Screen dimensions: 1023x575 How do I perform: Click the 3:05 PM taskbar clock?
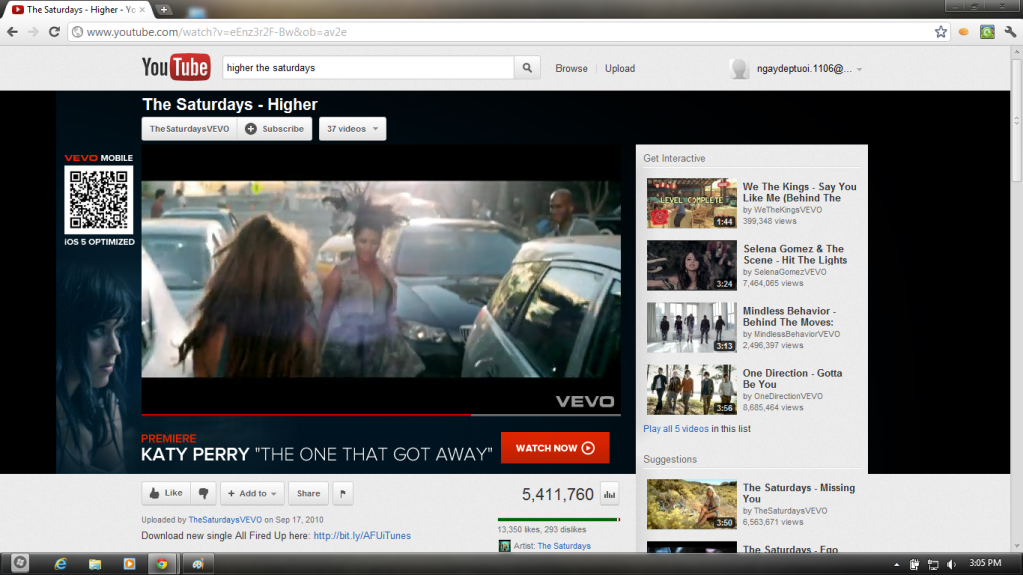click(985, 563)
